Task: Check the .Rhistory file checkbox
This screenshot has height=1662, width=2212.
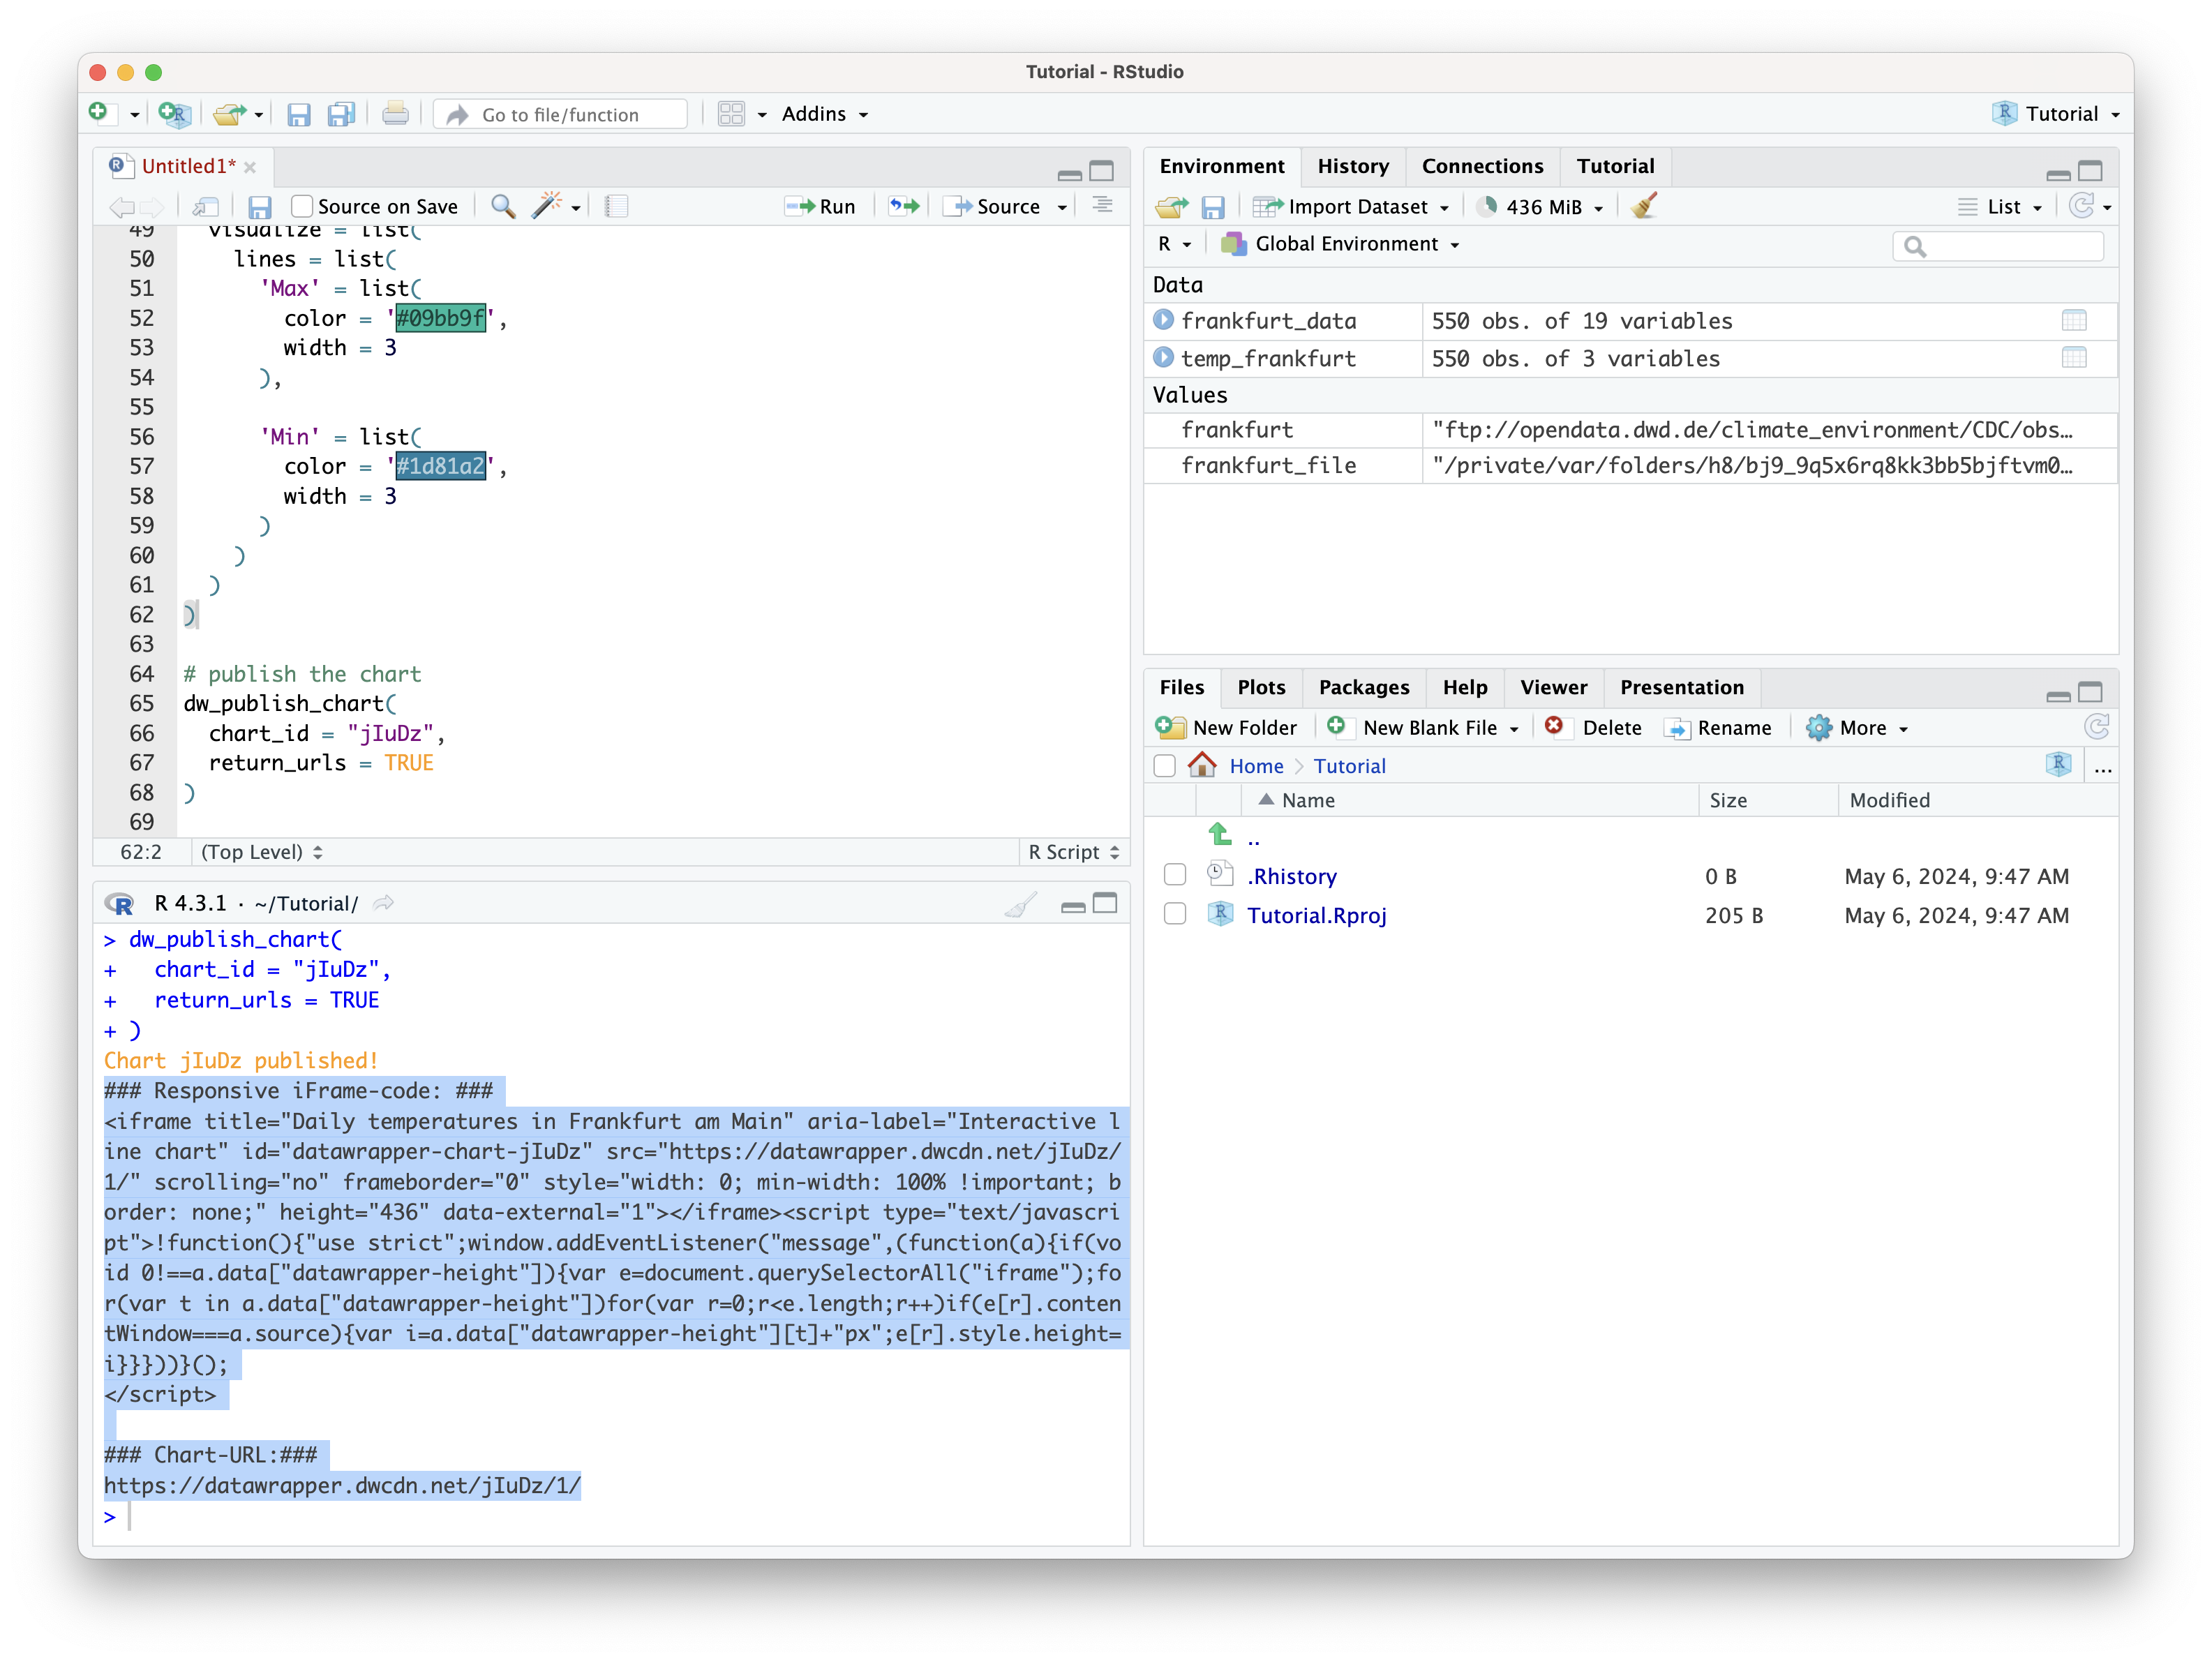Action: (1175, 875)
